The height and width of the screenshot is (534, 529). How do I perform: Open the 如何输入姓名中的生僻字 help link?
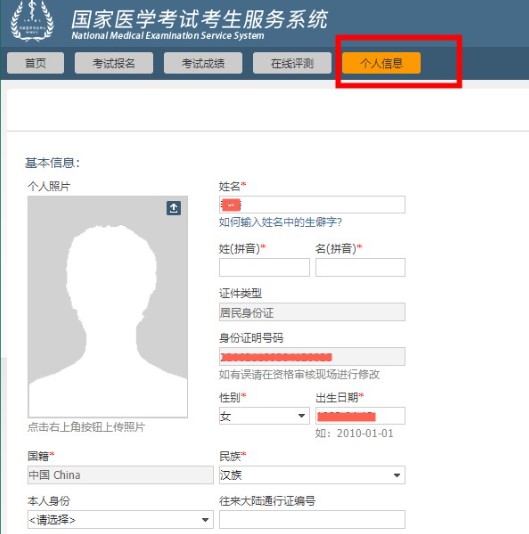pyautogui.click(x=280, y=222)
